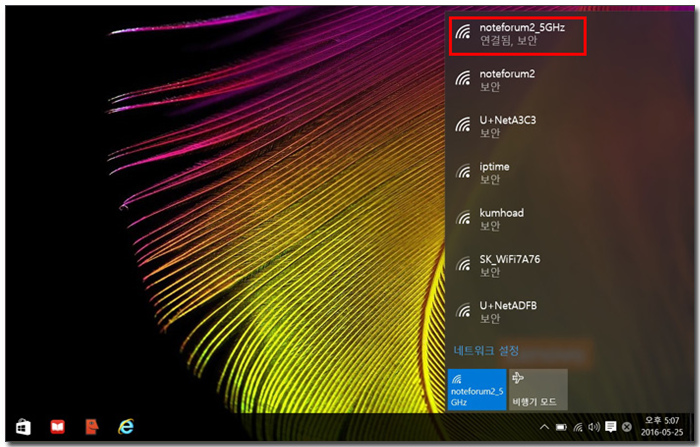This screenshot has width=700, height=447.
Task: Click signal icon beside U+NetADFB
Action: 463,310
